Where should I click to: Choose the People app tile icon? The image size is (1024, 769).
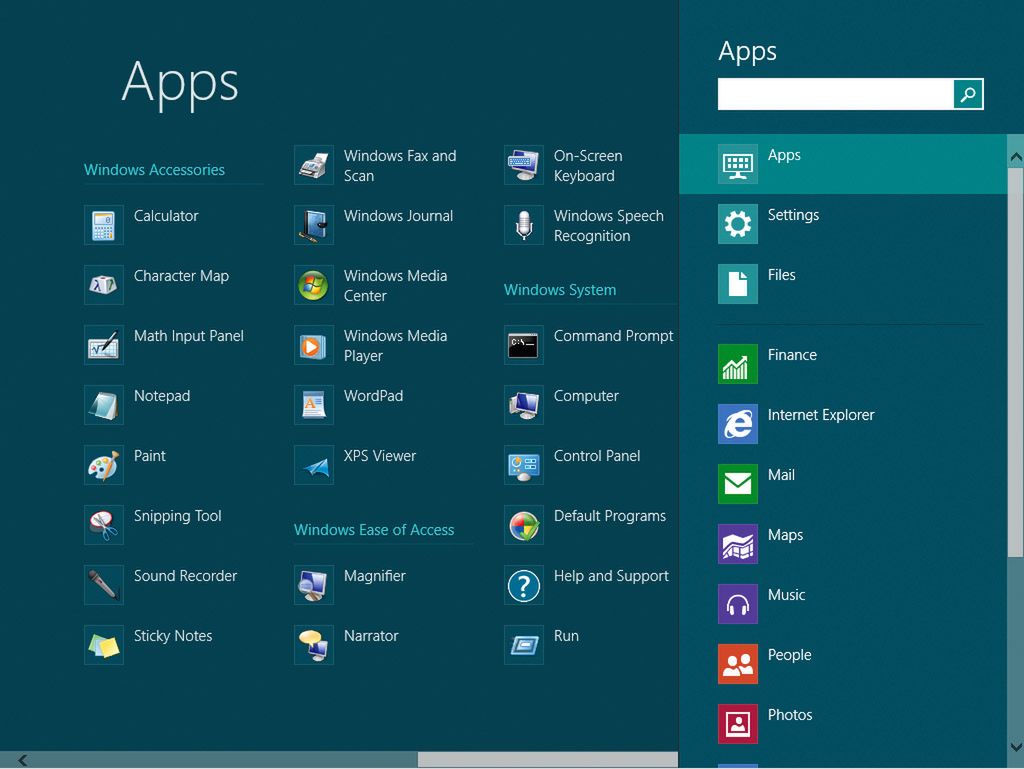[738, 664]
